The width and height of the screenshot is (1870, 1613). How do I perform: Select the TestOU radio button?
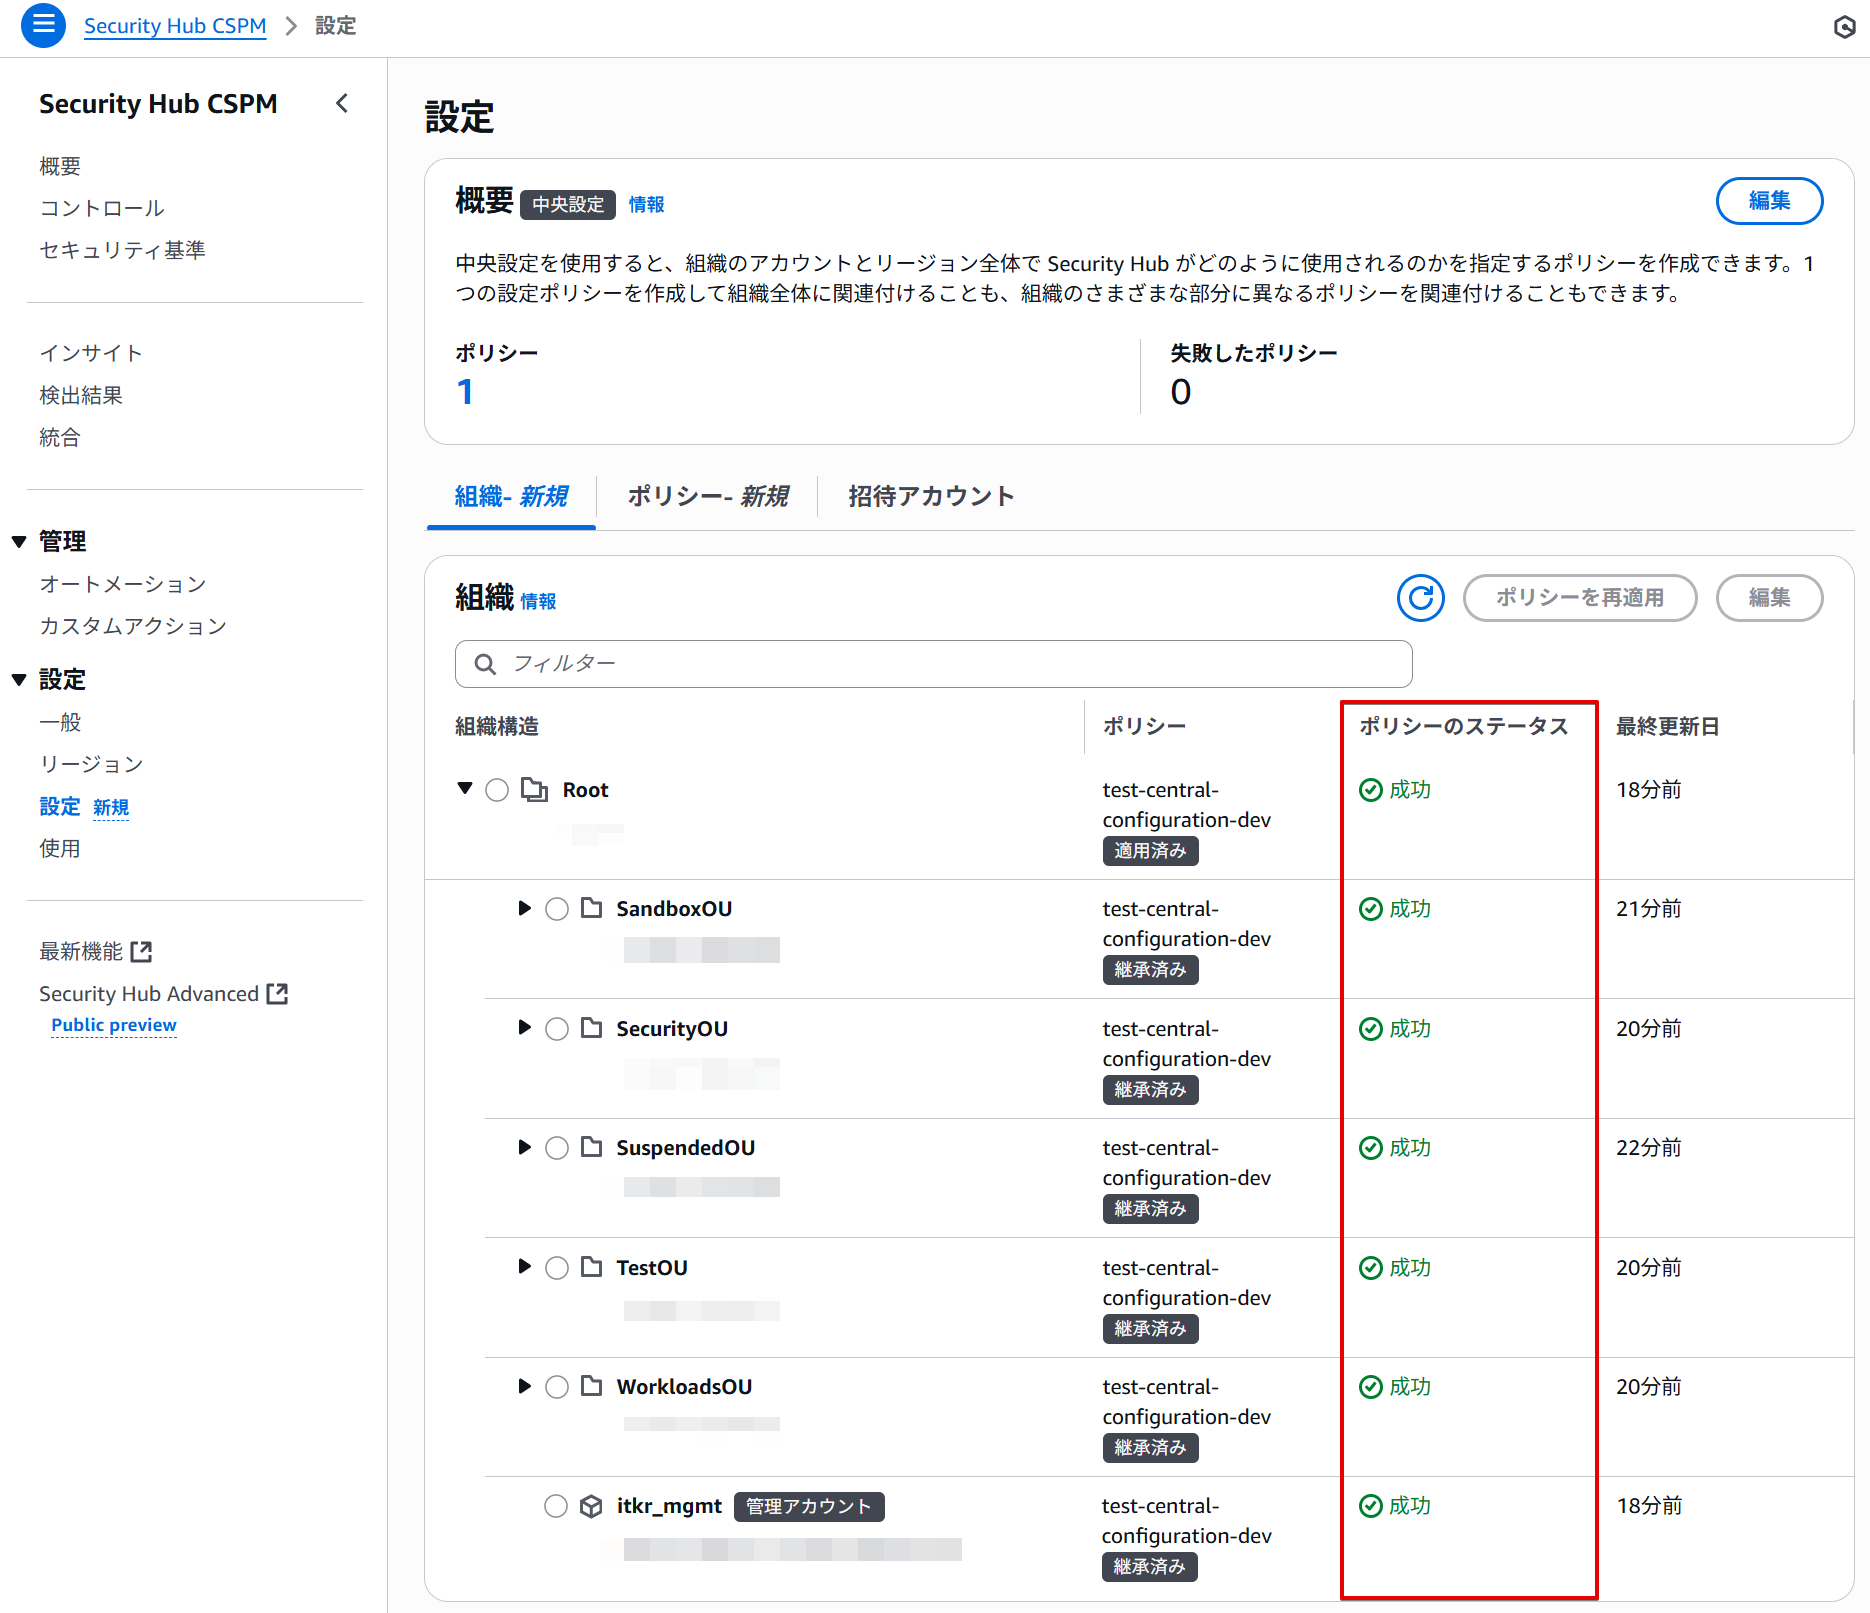[x=557, y=1268]
